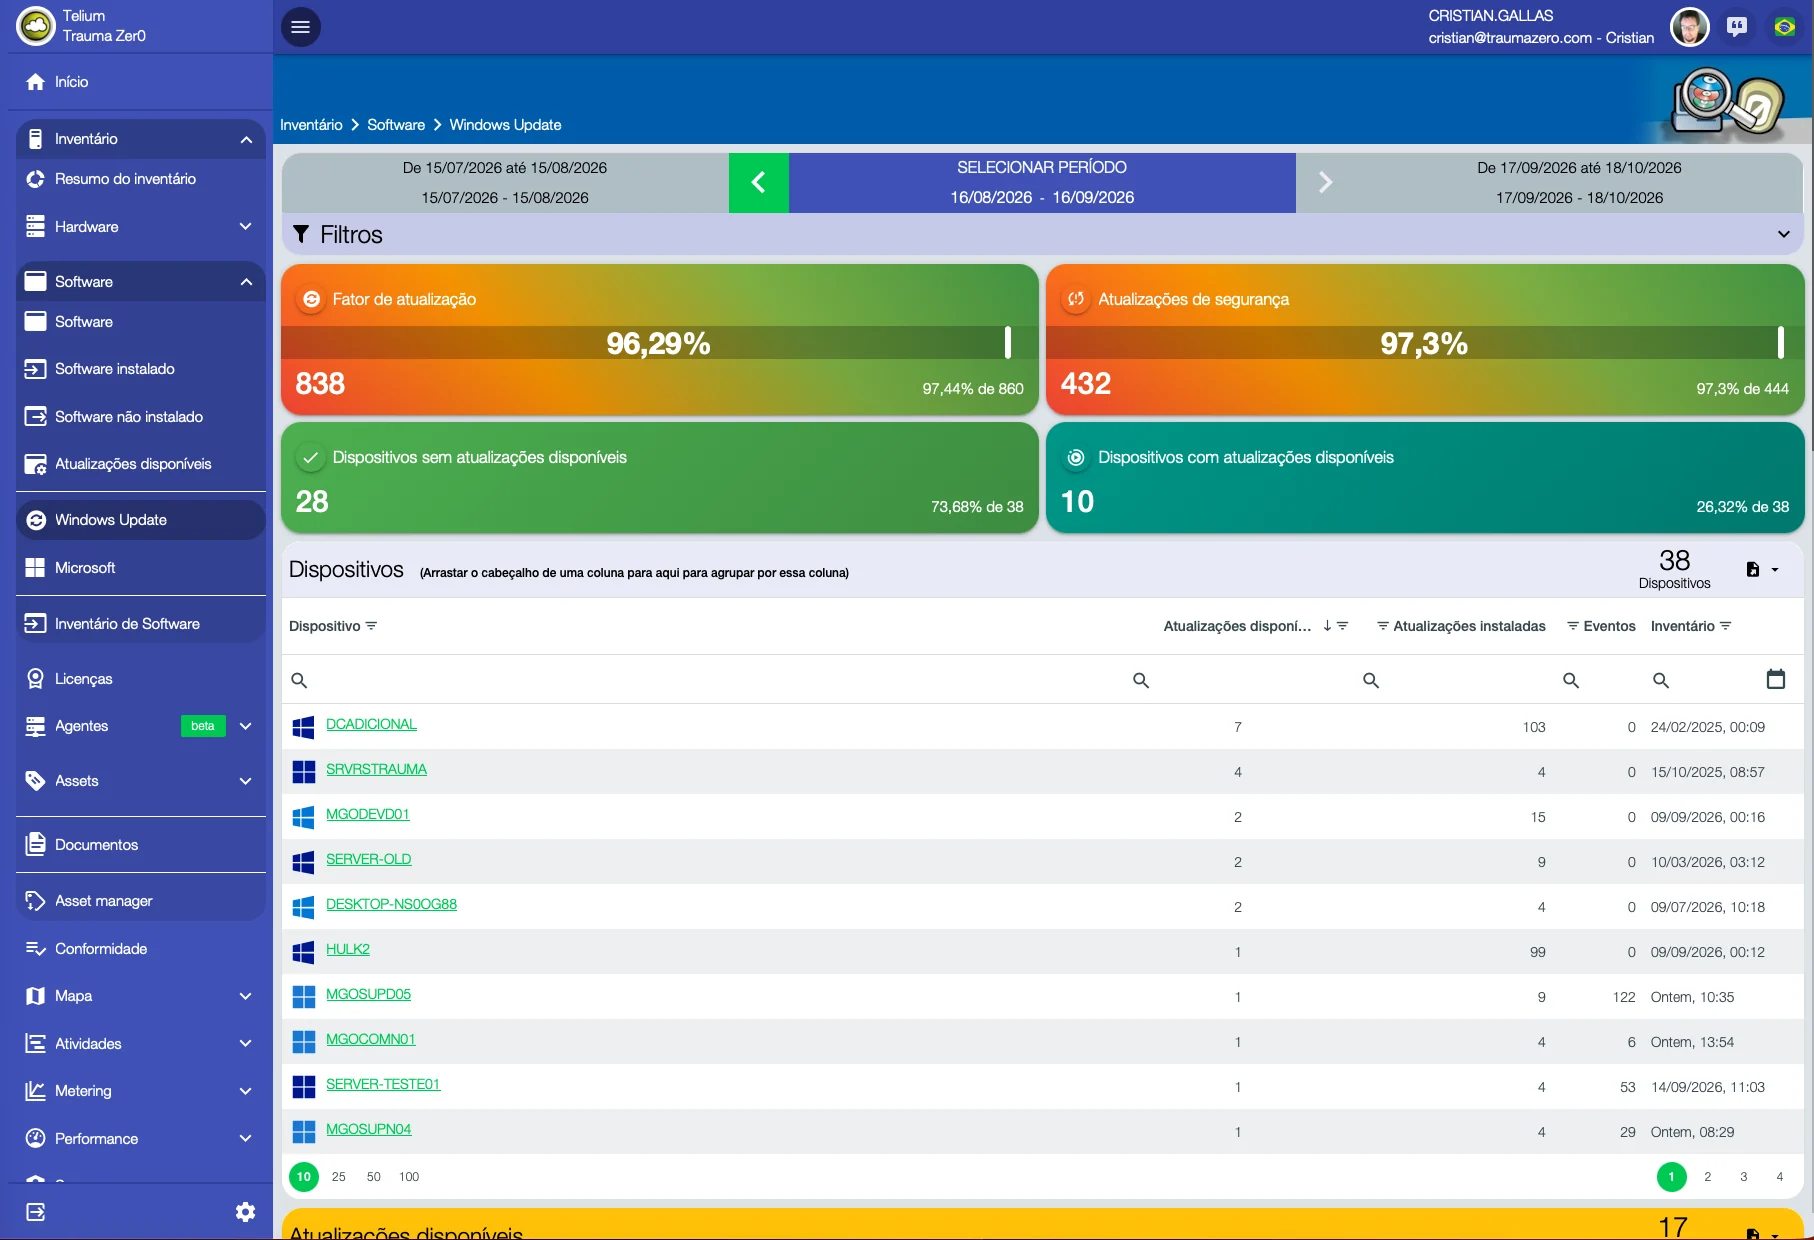Viewport: 1814px width, 1240px height.
Task: Go to page 2 of devices
Action: [x=1708, y=1177]
